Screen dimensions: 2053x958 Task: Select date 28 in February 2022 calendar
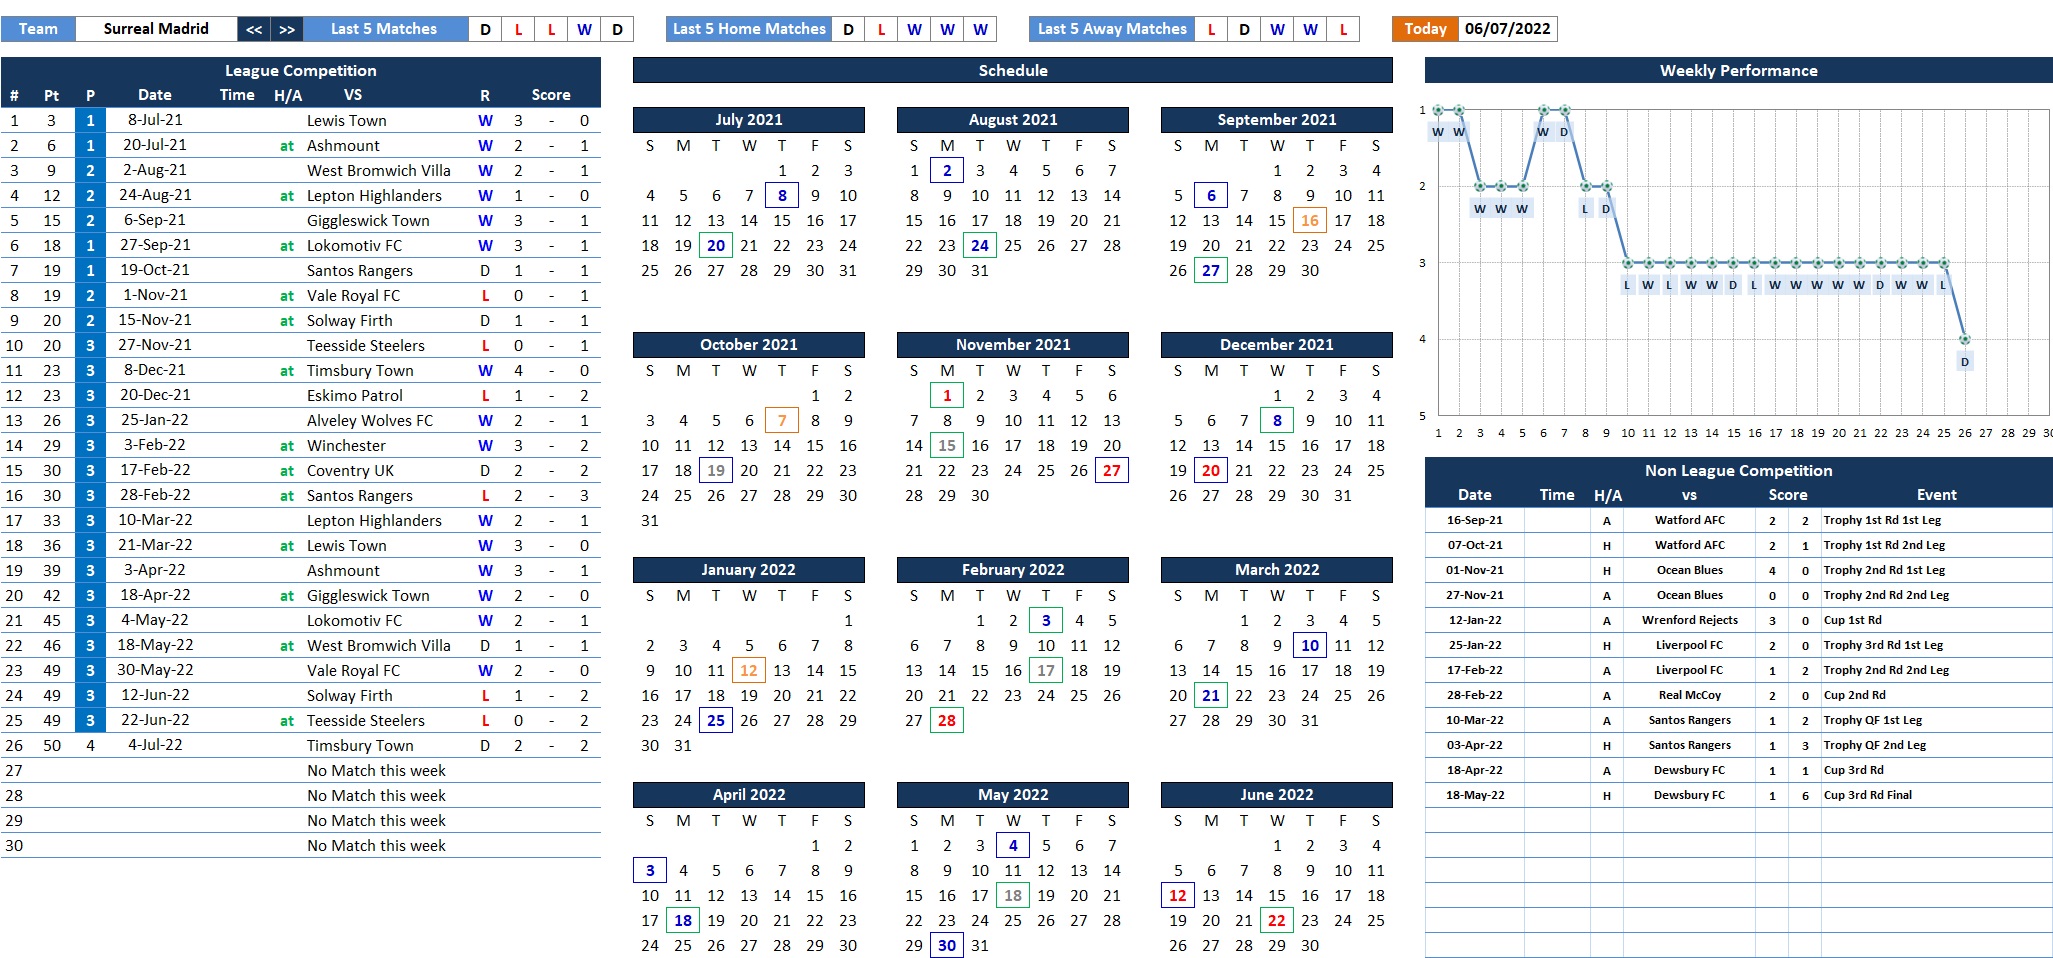tap(947, 721)
